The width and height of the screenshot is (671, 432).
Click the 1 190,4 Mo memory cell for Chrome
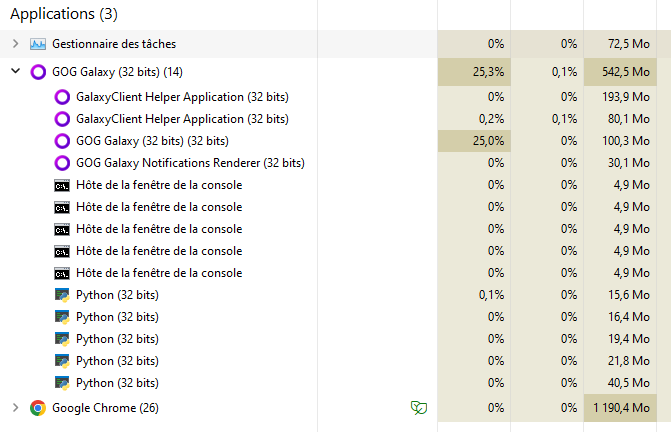click(x=620, y=408)
